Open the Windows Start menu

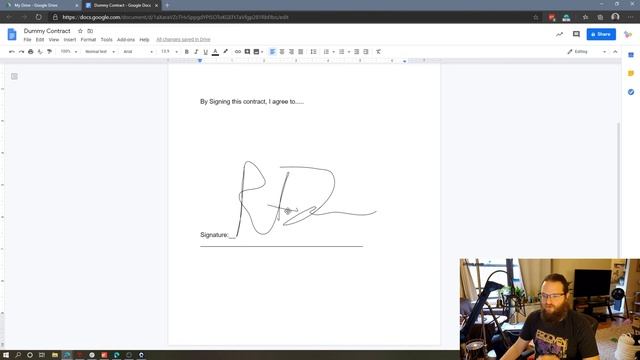(6, 355)
